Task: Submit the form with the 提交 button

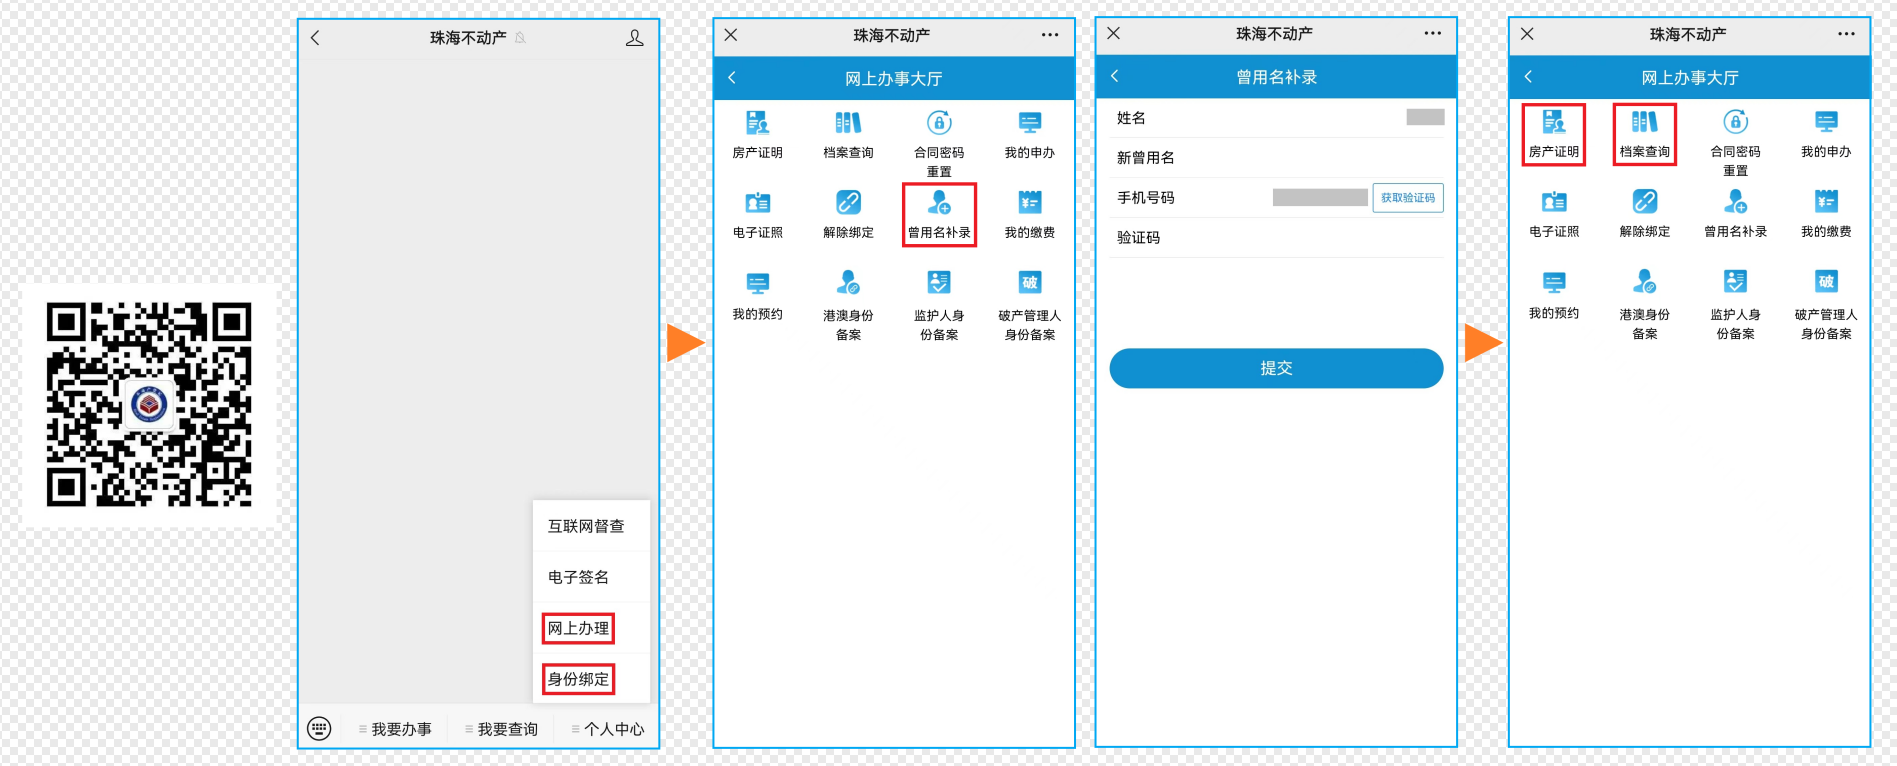Action: 1276,368
